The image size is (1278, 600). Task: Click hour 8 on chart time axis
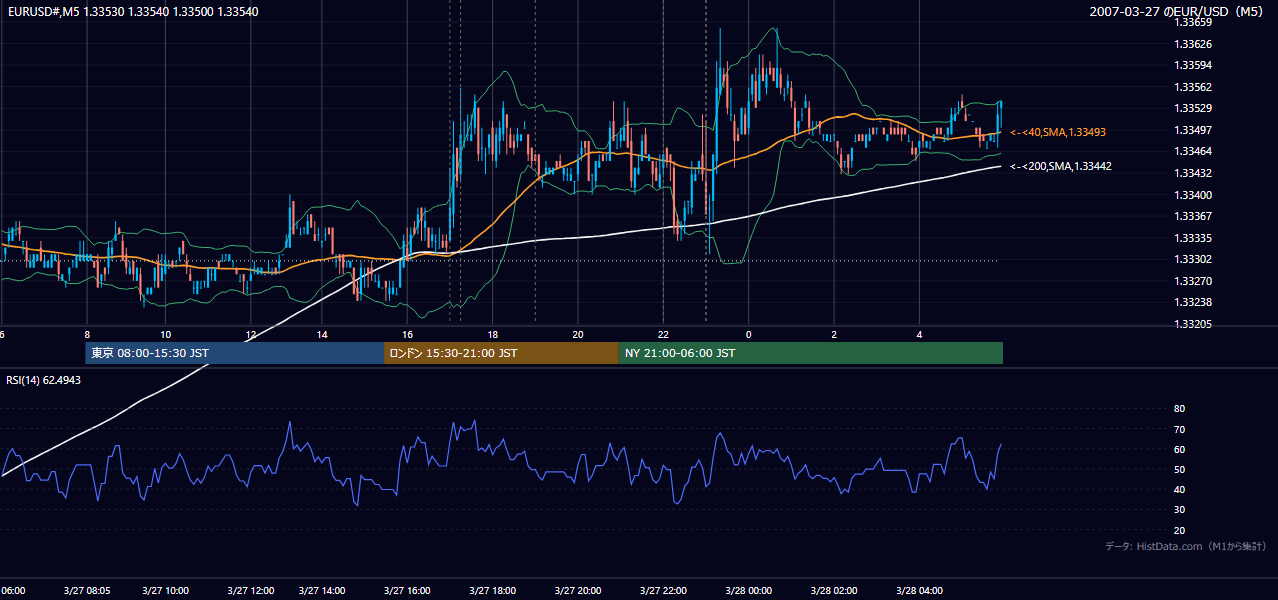[x=87, y=334]
